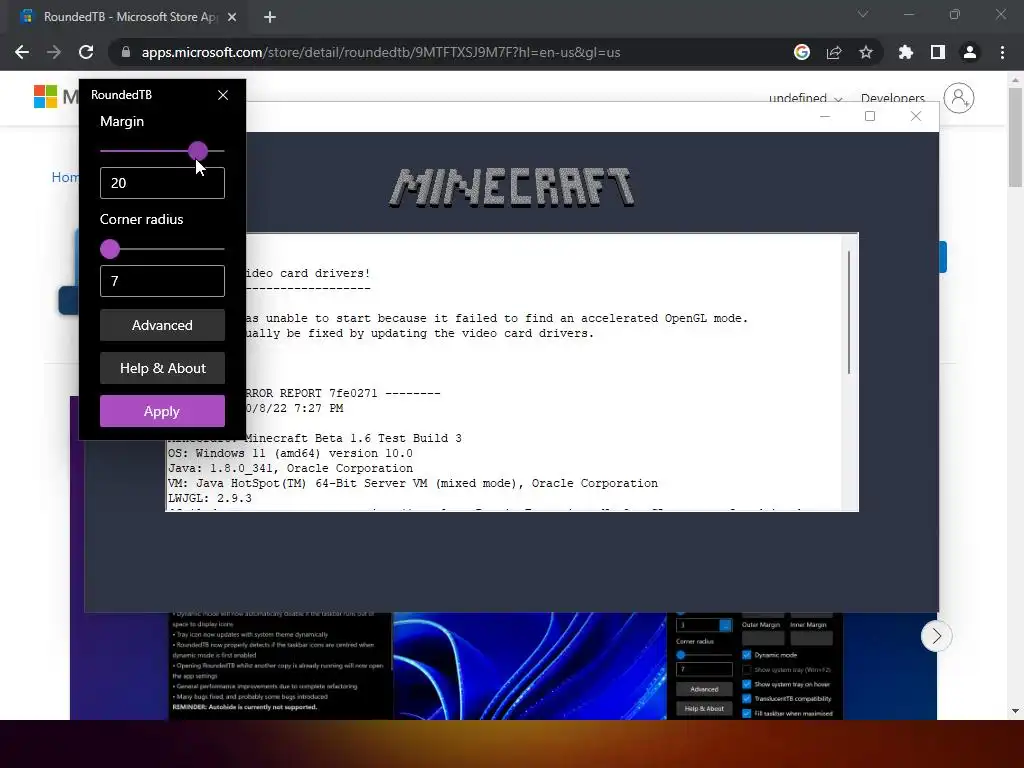Image resolution: width=1024 pixels, height=768 pixels.
Task: Click the Corner radius field showing 7
Action: pyautogui.click(x=162, y=281)
